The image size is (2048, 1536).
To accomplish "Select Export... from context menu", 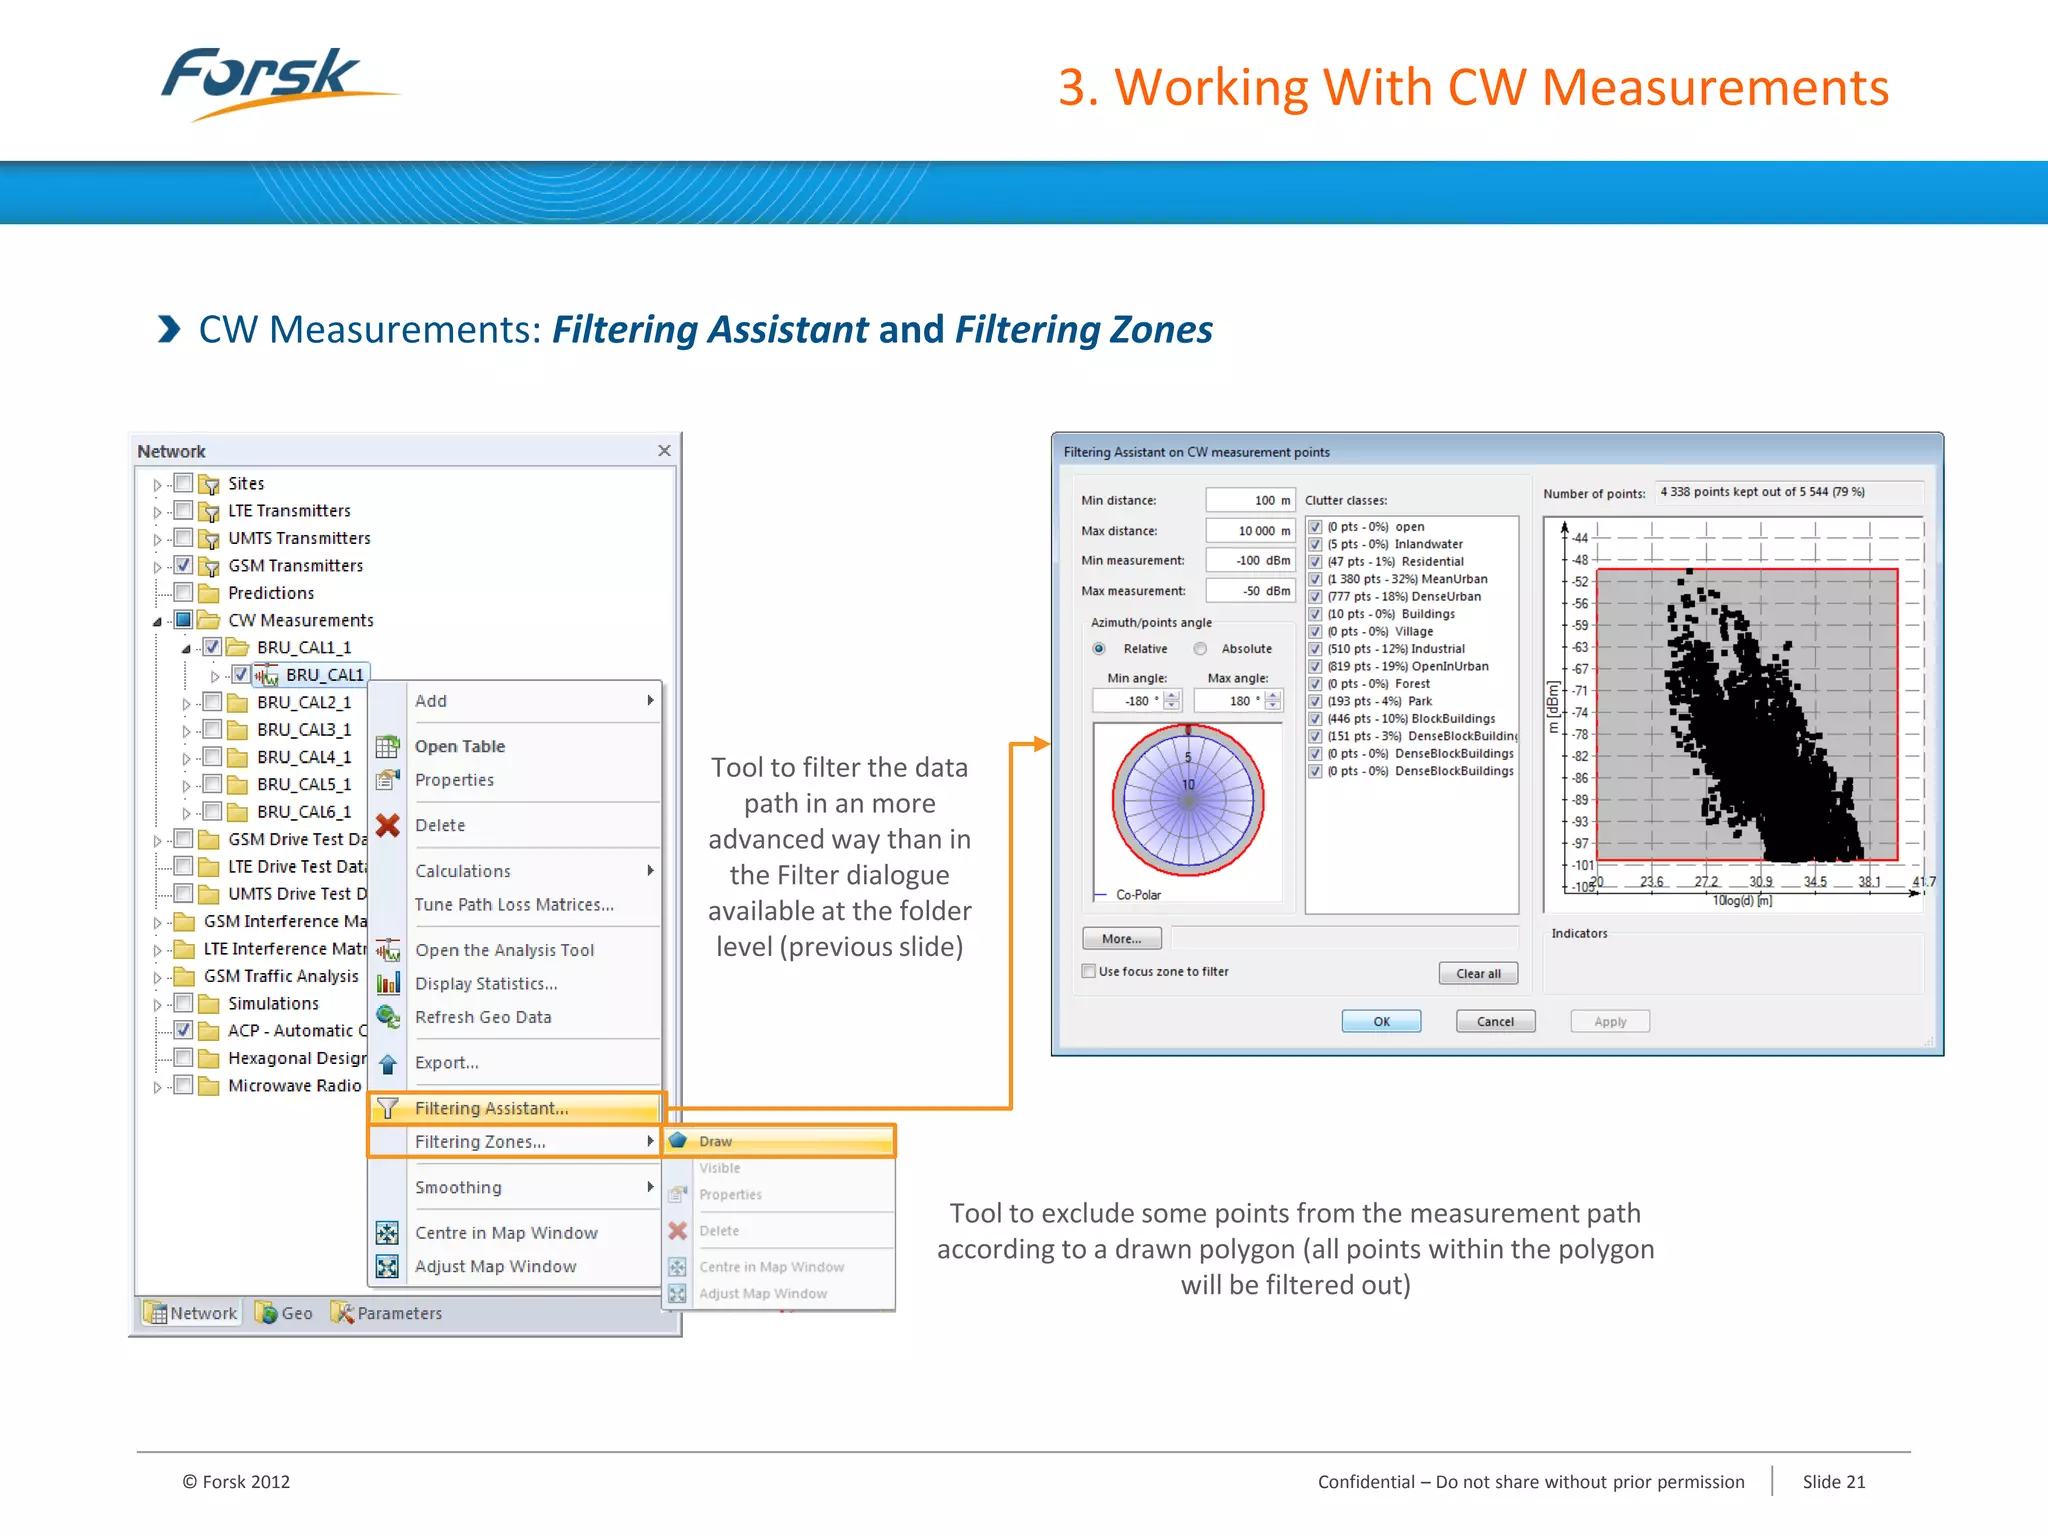I will point(515,1063).
